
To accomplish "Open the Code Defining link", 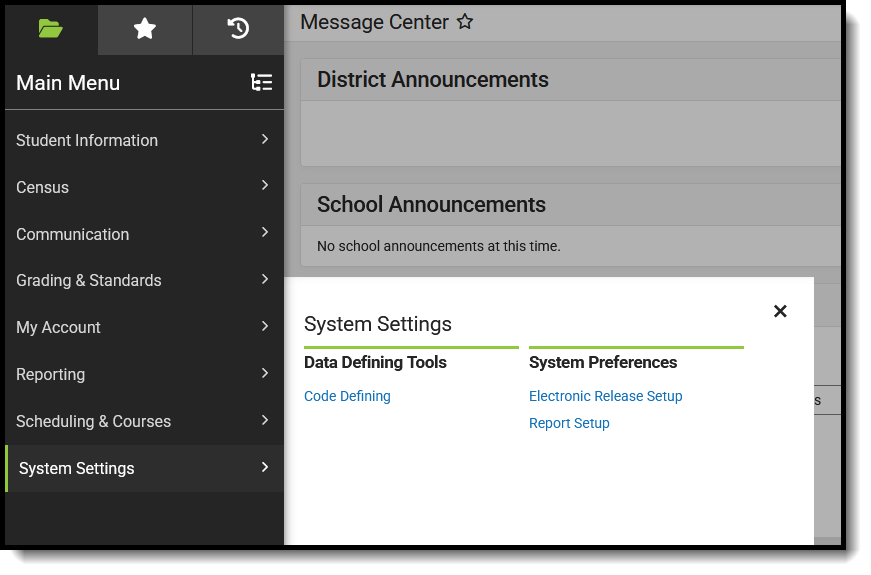I will [x=347, y=396].
